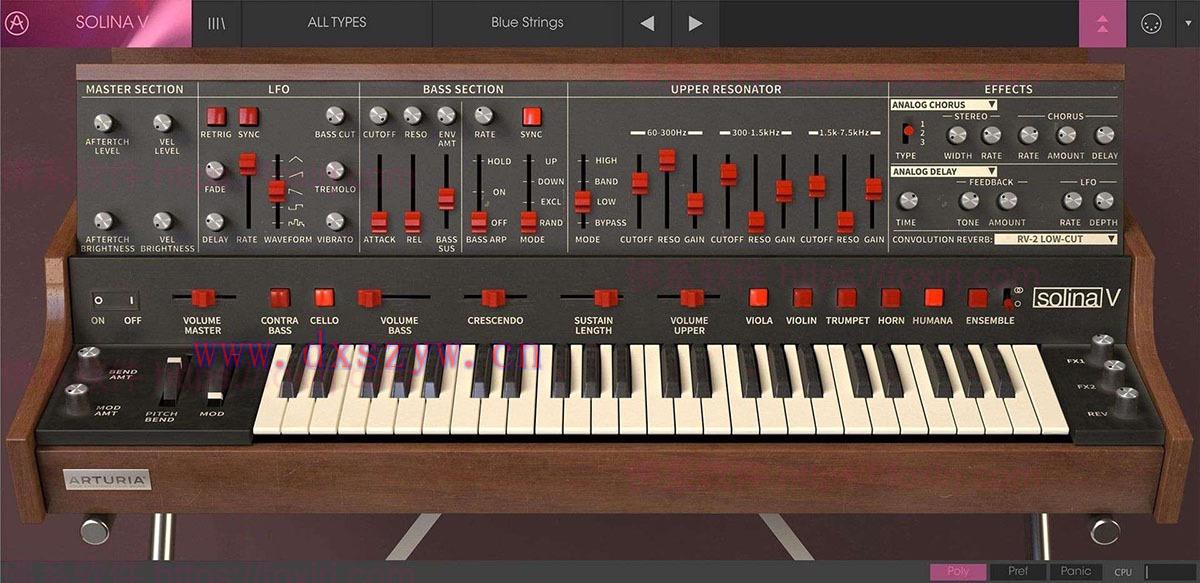Viewport: 1200px width, 583px height.
Task: Load the next preset with right arrow
Action: 696,22
